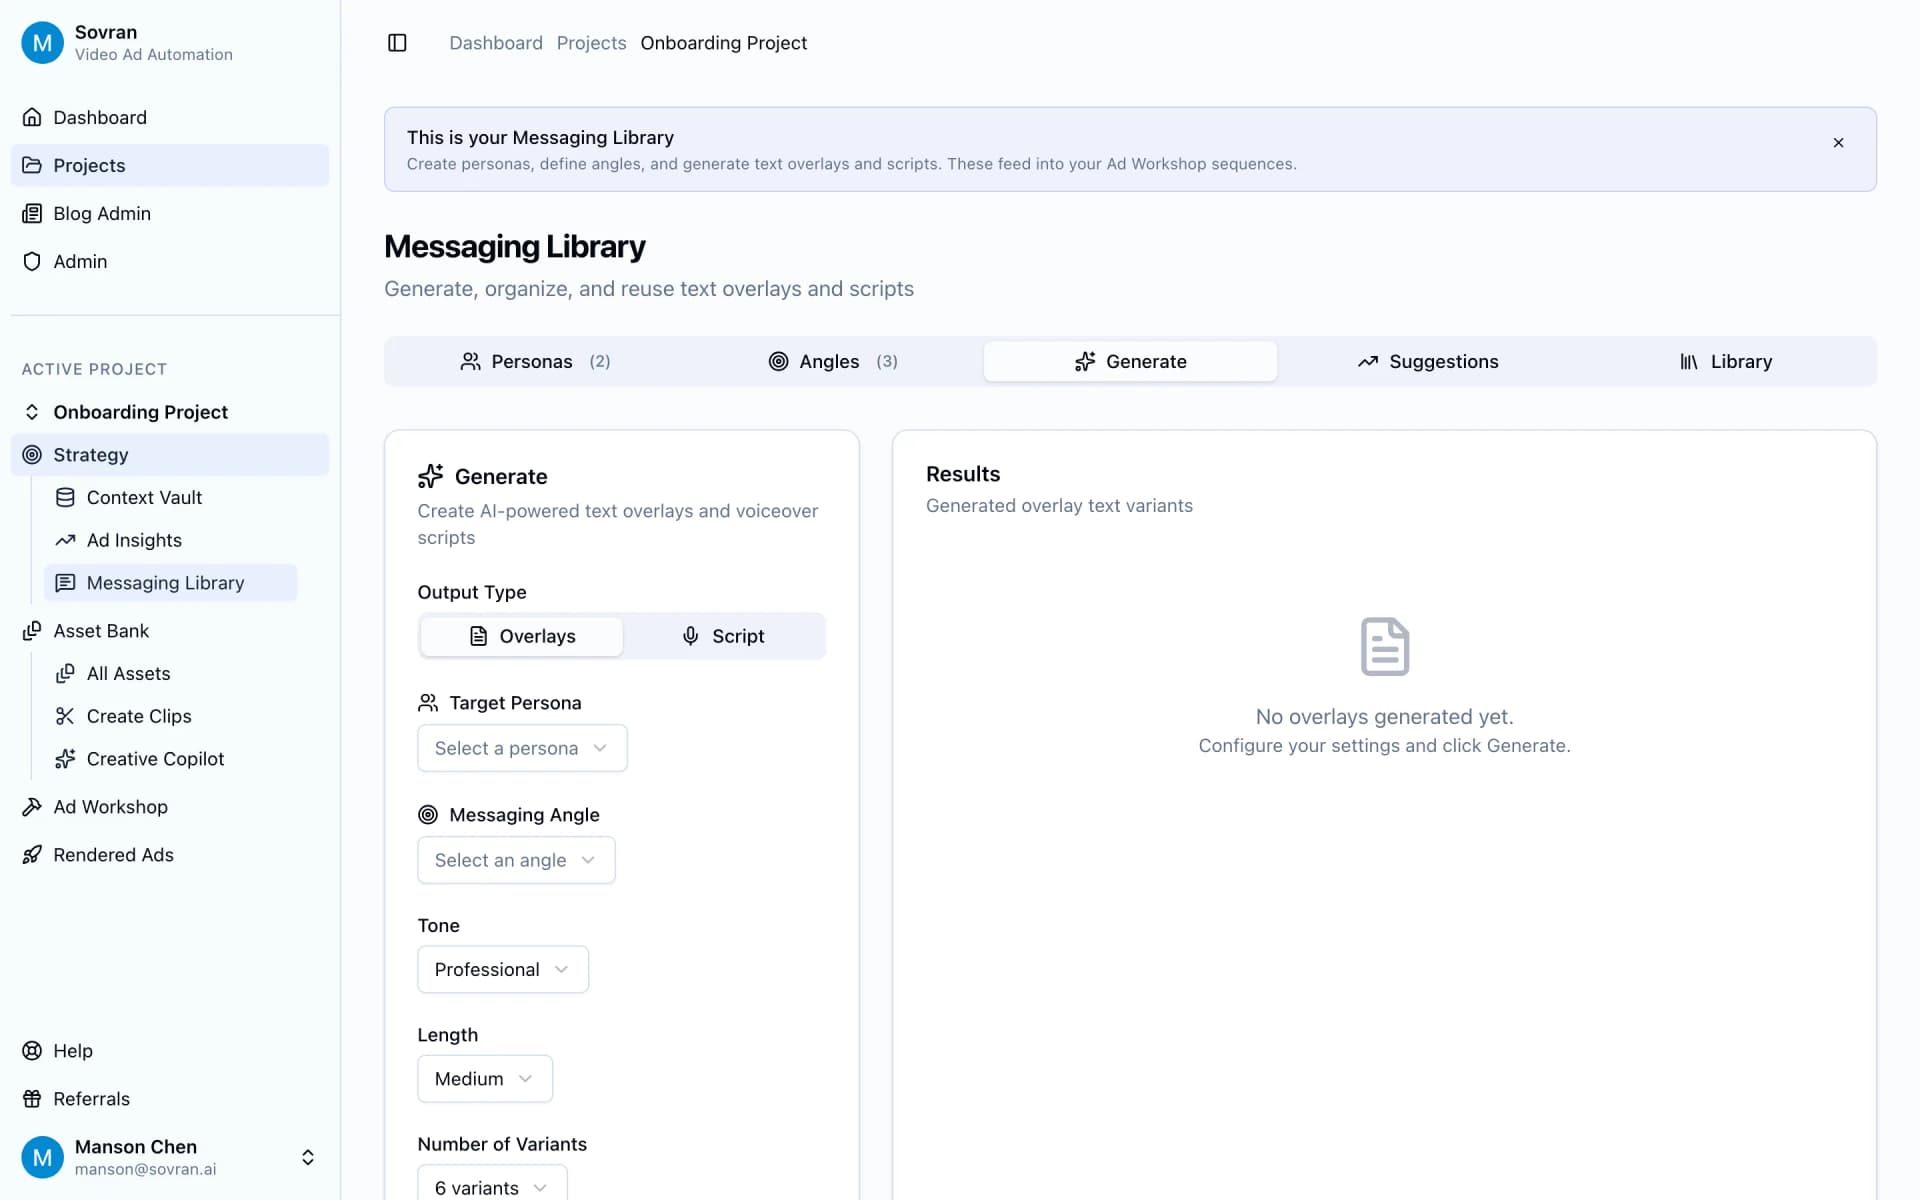Click the Strategy target icon
This screenshot has height=1200, width=1920.
click(32, 455)
